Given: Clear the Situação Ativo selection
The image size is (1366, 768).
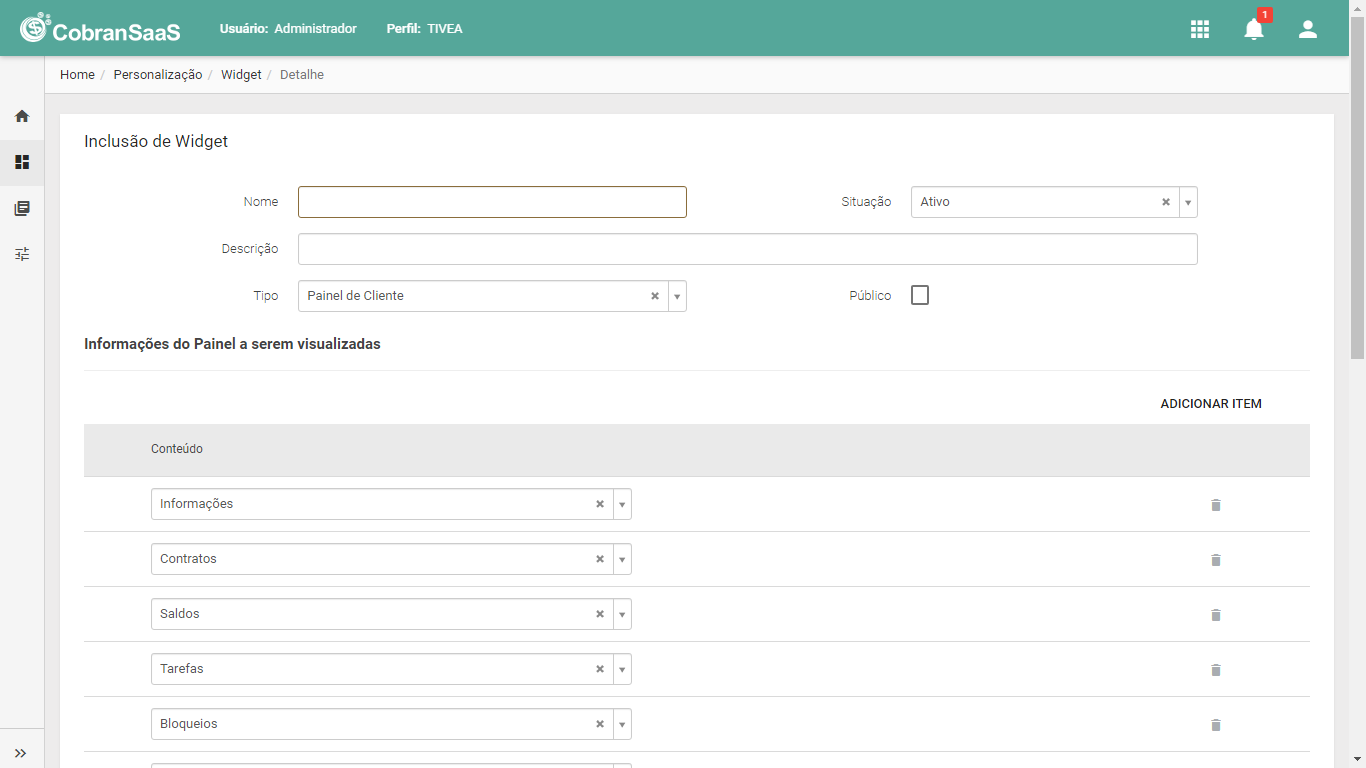Looking at the screenshot, I should (x=1166, y=202).
